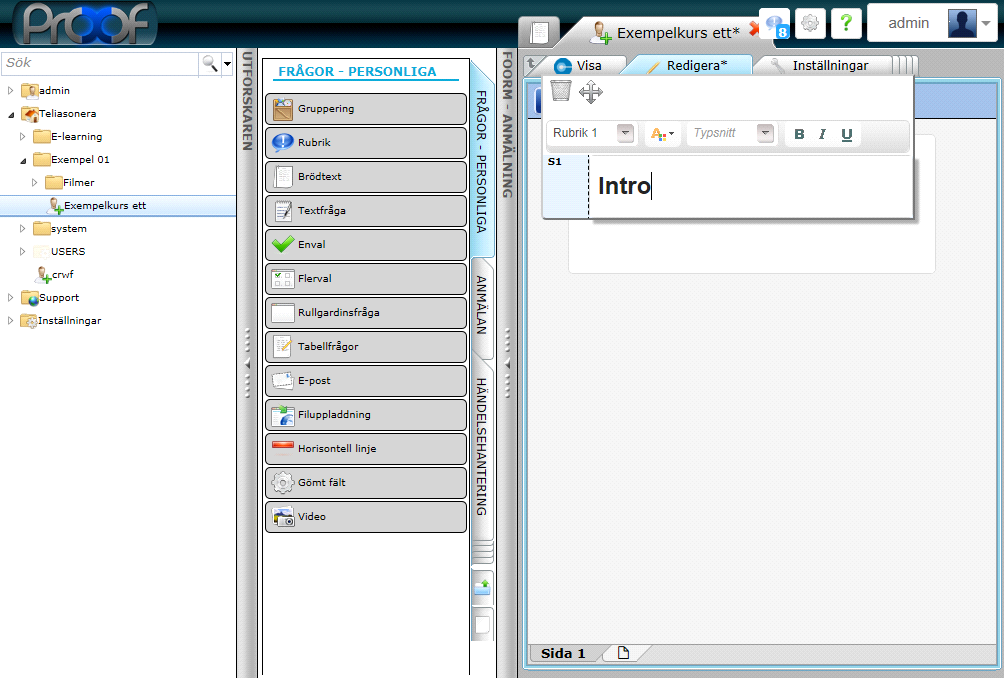Viewport: 1004px width, 678px height.
Task: Click the move element arrows icon
Action: 591,93
